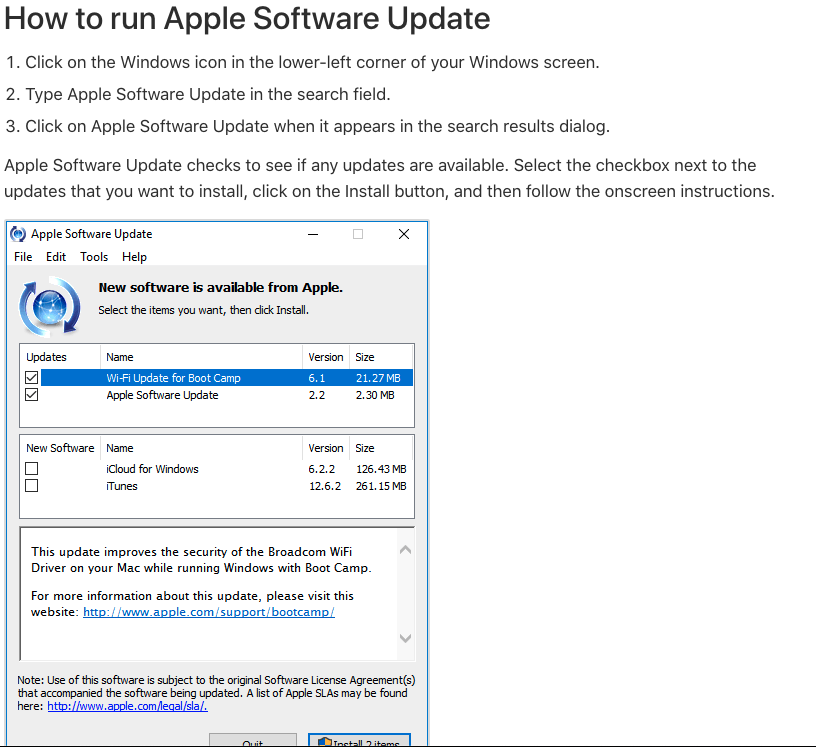Click the large blue globe update icon
Screen dimensions: 816x747
(x=50, y=307)
